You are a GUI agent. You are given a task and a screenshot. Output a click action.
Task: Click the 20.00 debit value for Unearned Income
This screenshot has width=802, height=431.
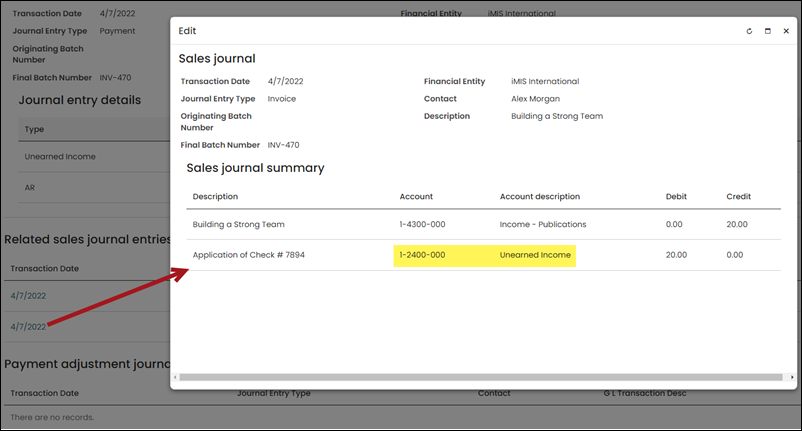676,255
